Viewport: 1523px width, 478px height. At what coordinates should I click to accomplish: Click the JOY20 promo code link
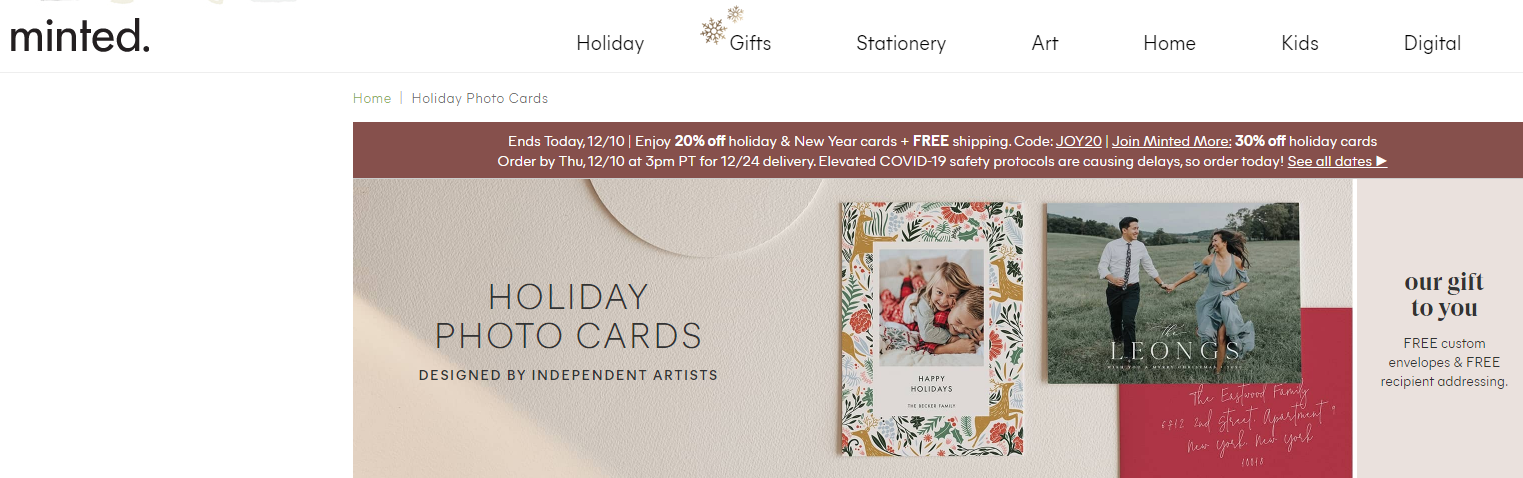[1078, 141]
